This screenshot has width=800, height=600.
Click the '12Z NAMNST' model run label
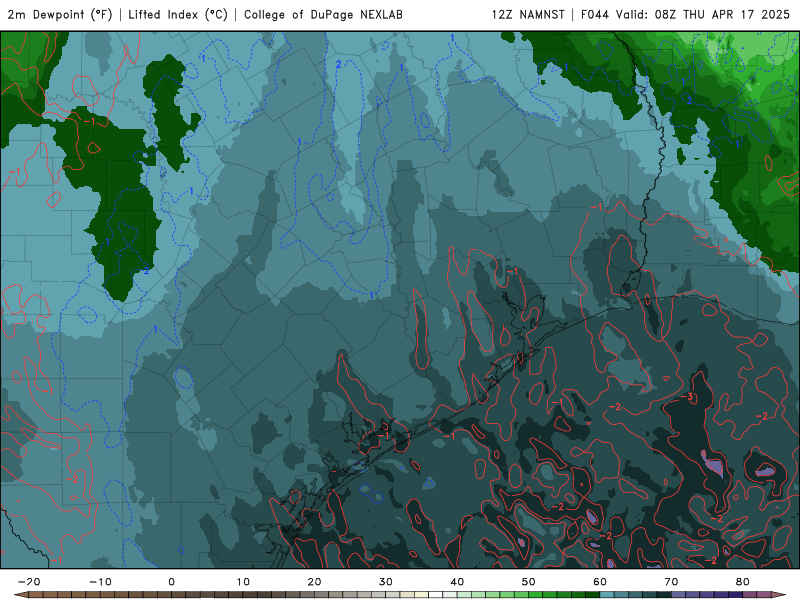coord(528,15)
